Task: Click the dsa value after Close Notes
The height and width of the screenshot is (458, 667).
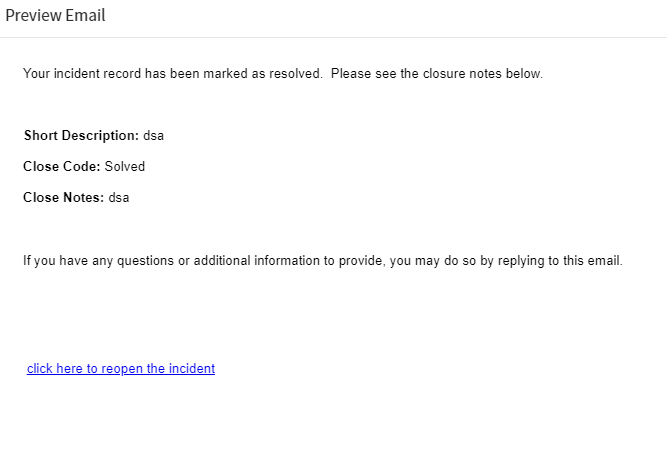Action: point(119,197)
